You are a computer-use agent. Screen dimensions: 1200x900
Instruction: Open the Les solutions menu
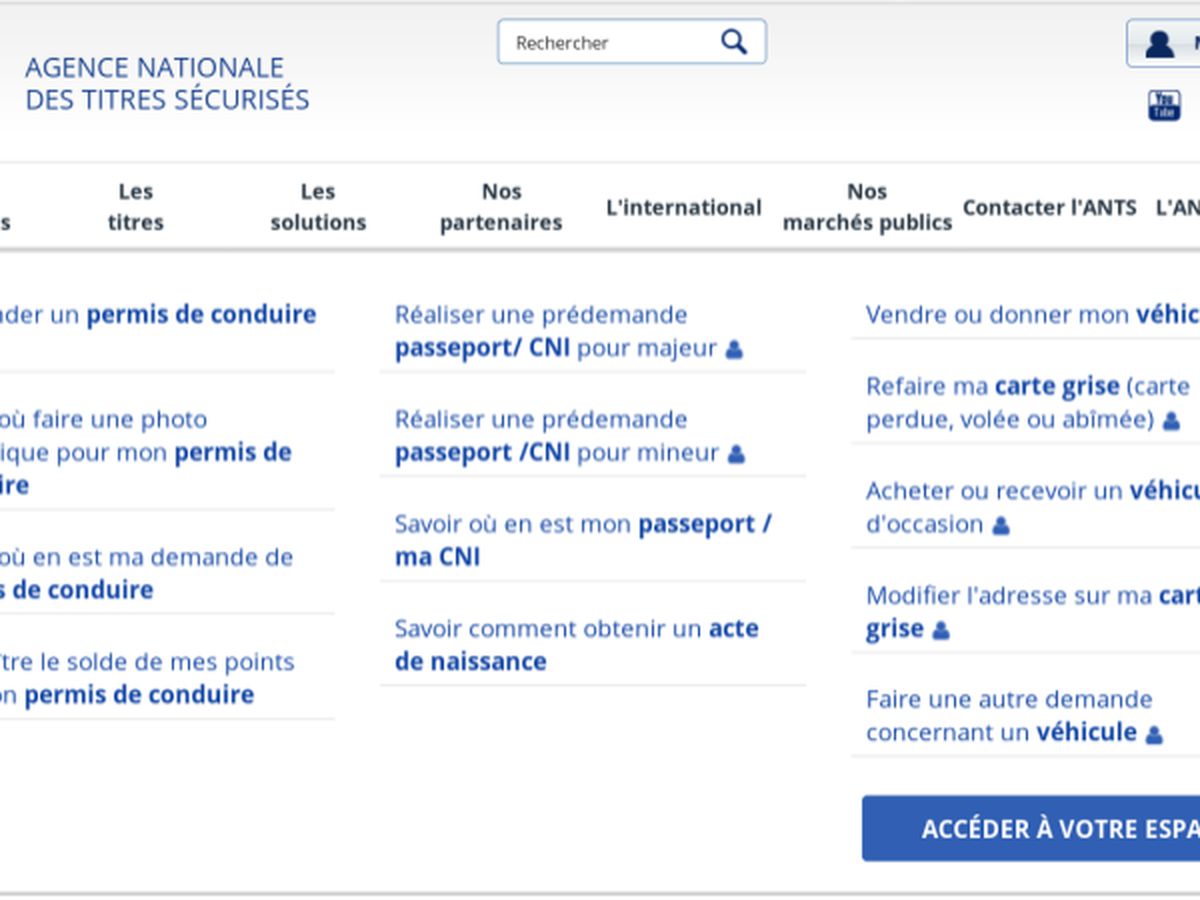[318, 207]
